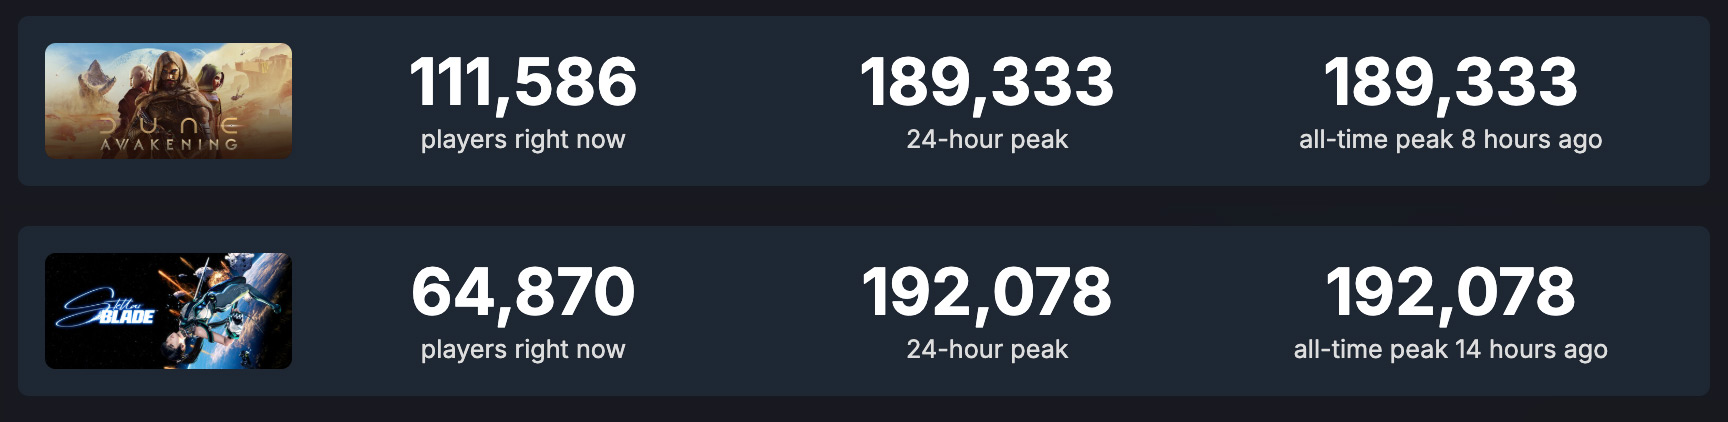Open the Stellar Blade game thumbnail

point(168,311)
